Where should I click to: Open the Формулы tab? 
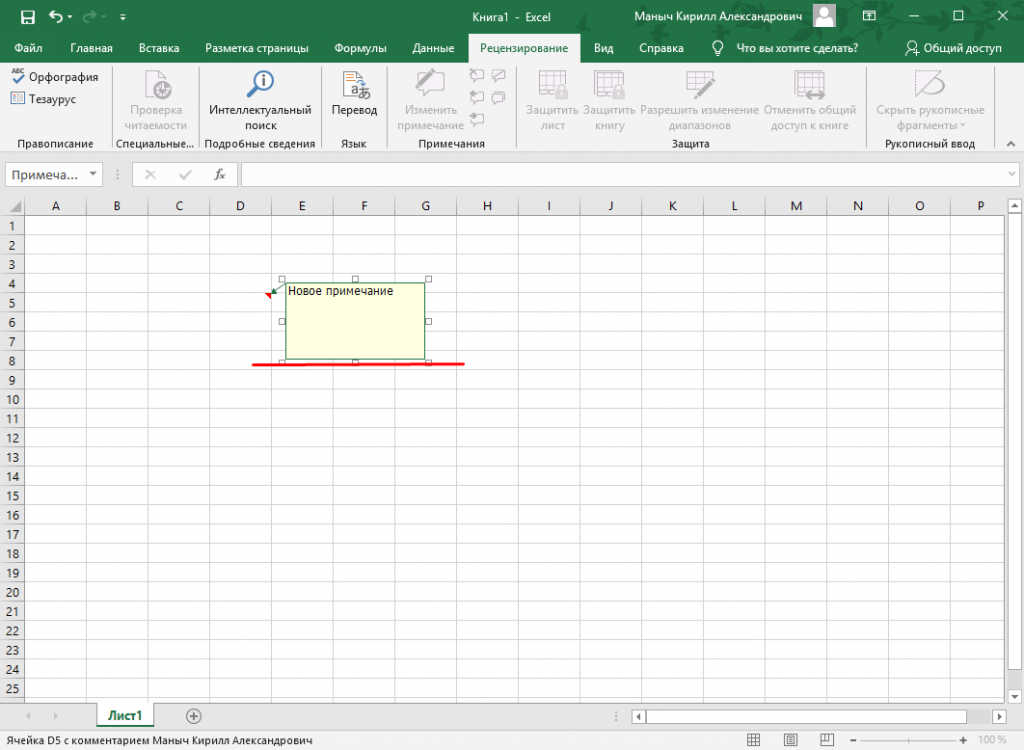tap(360, 48)
